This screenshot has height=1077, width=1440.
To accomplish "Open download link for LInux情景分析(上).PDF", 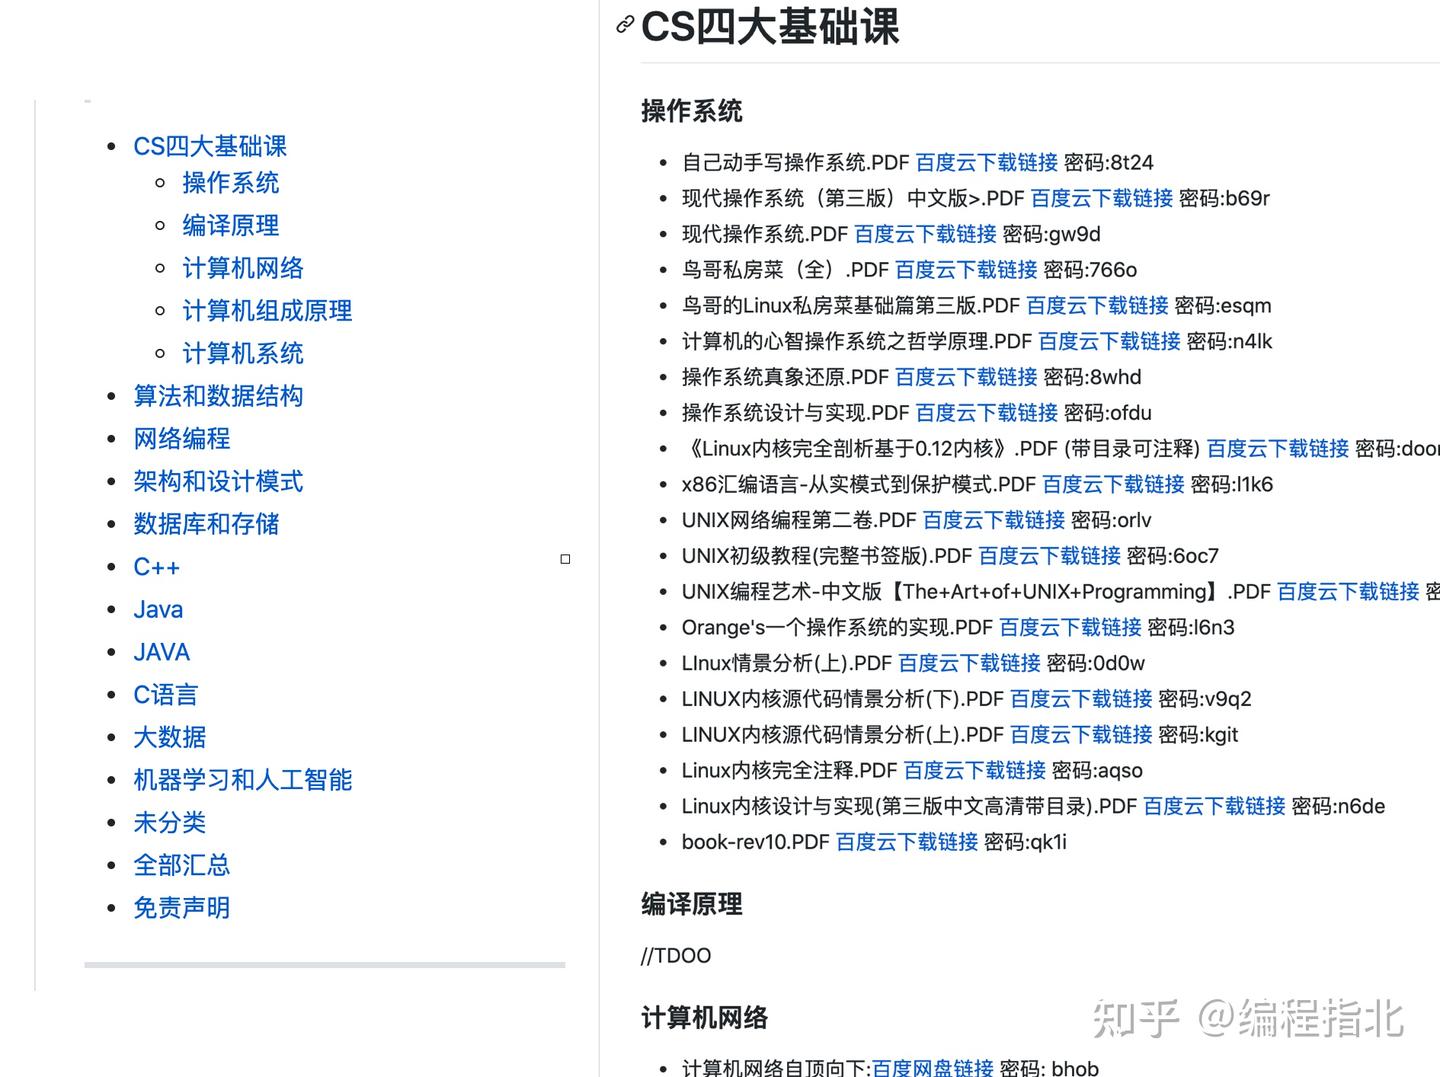I will pos(970,663).
